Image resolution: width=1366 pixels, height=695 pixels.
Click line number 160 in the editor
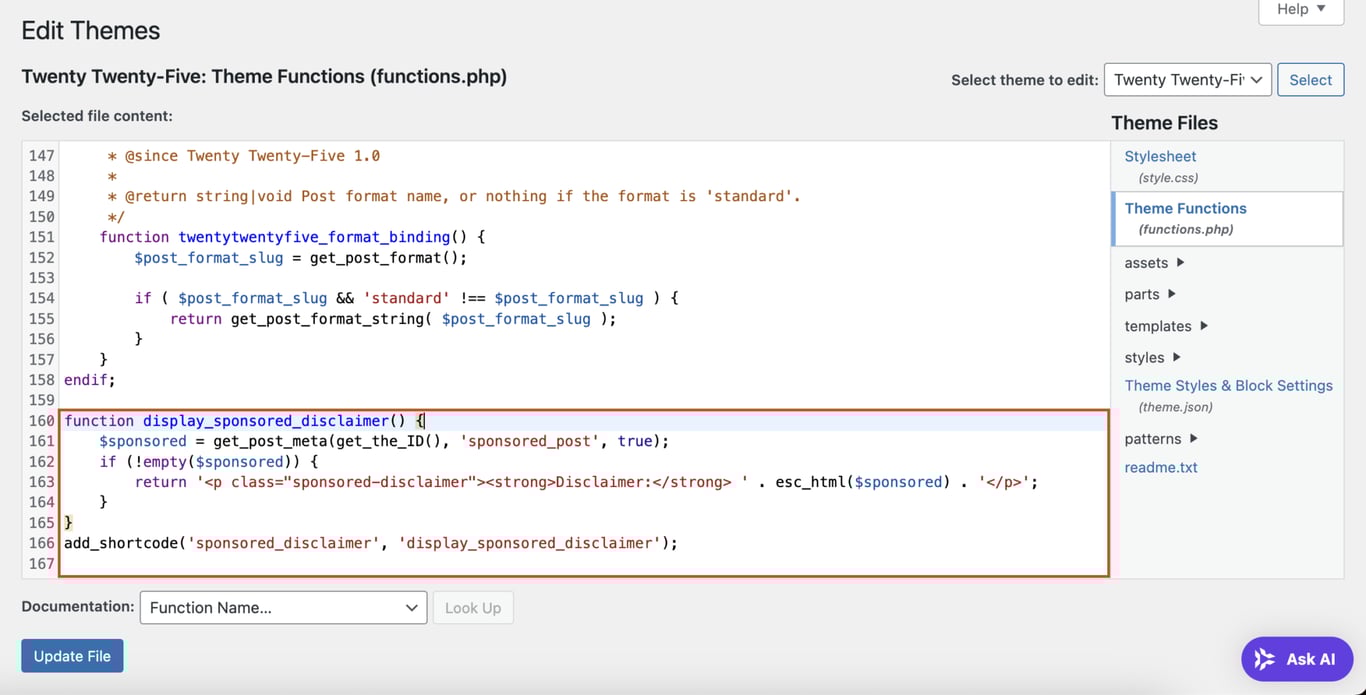point(41,420)
